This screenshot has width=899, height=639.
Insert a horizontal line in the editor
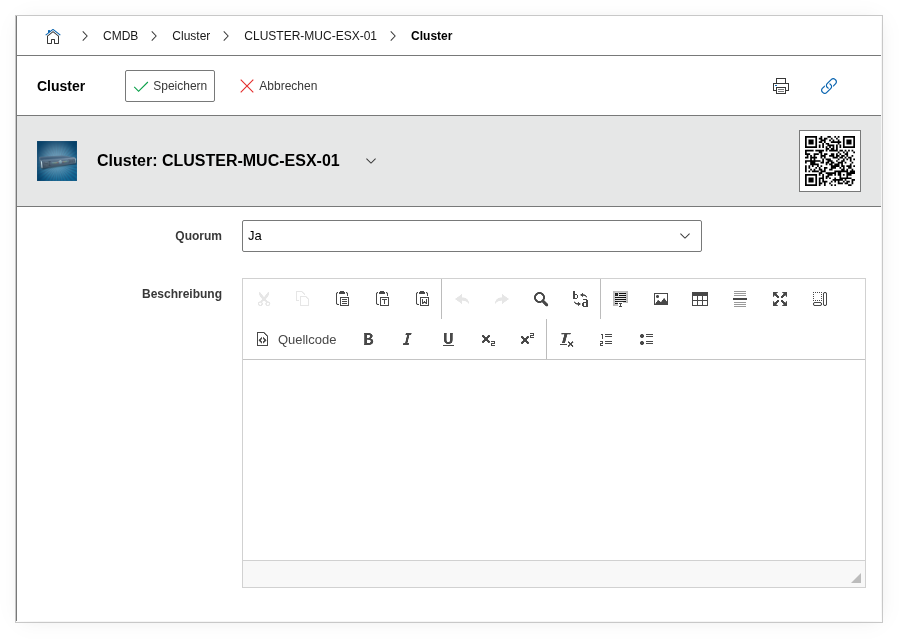739,298
